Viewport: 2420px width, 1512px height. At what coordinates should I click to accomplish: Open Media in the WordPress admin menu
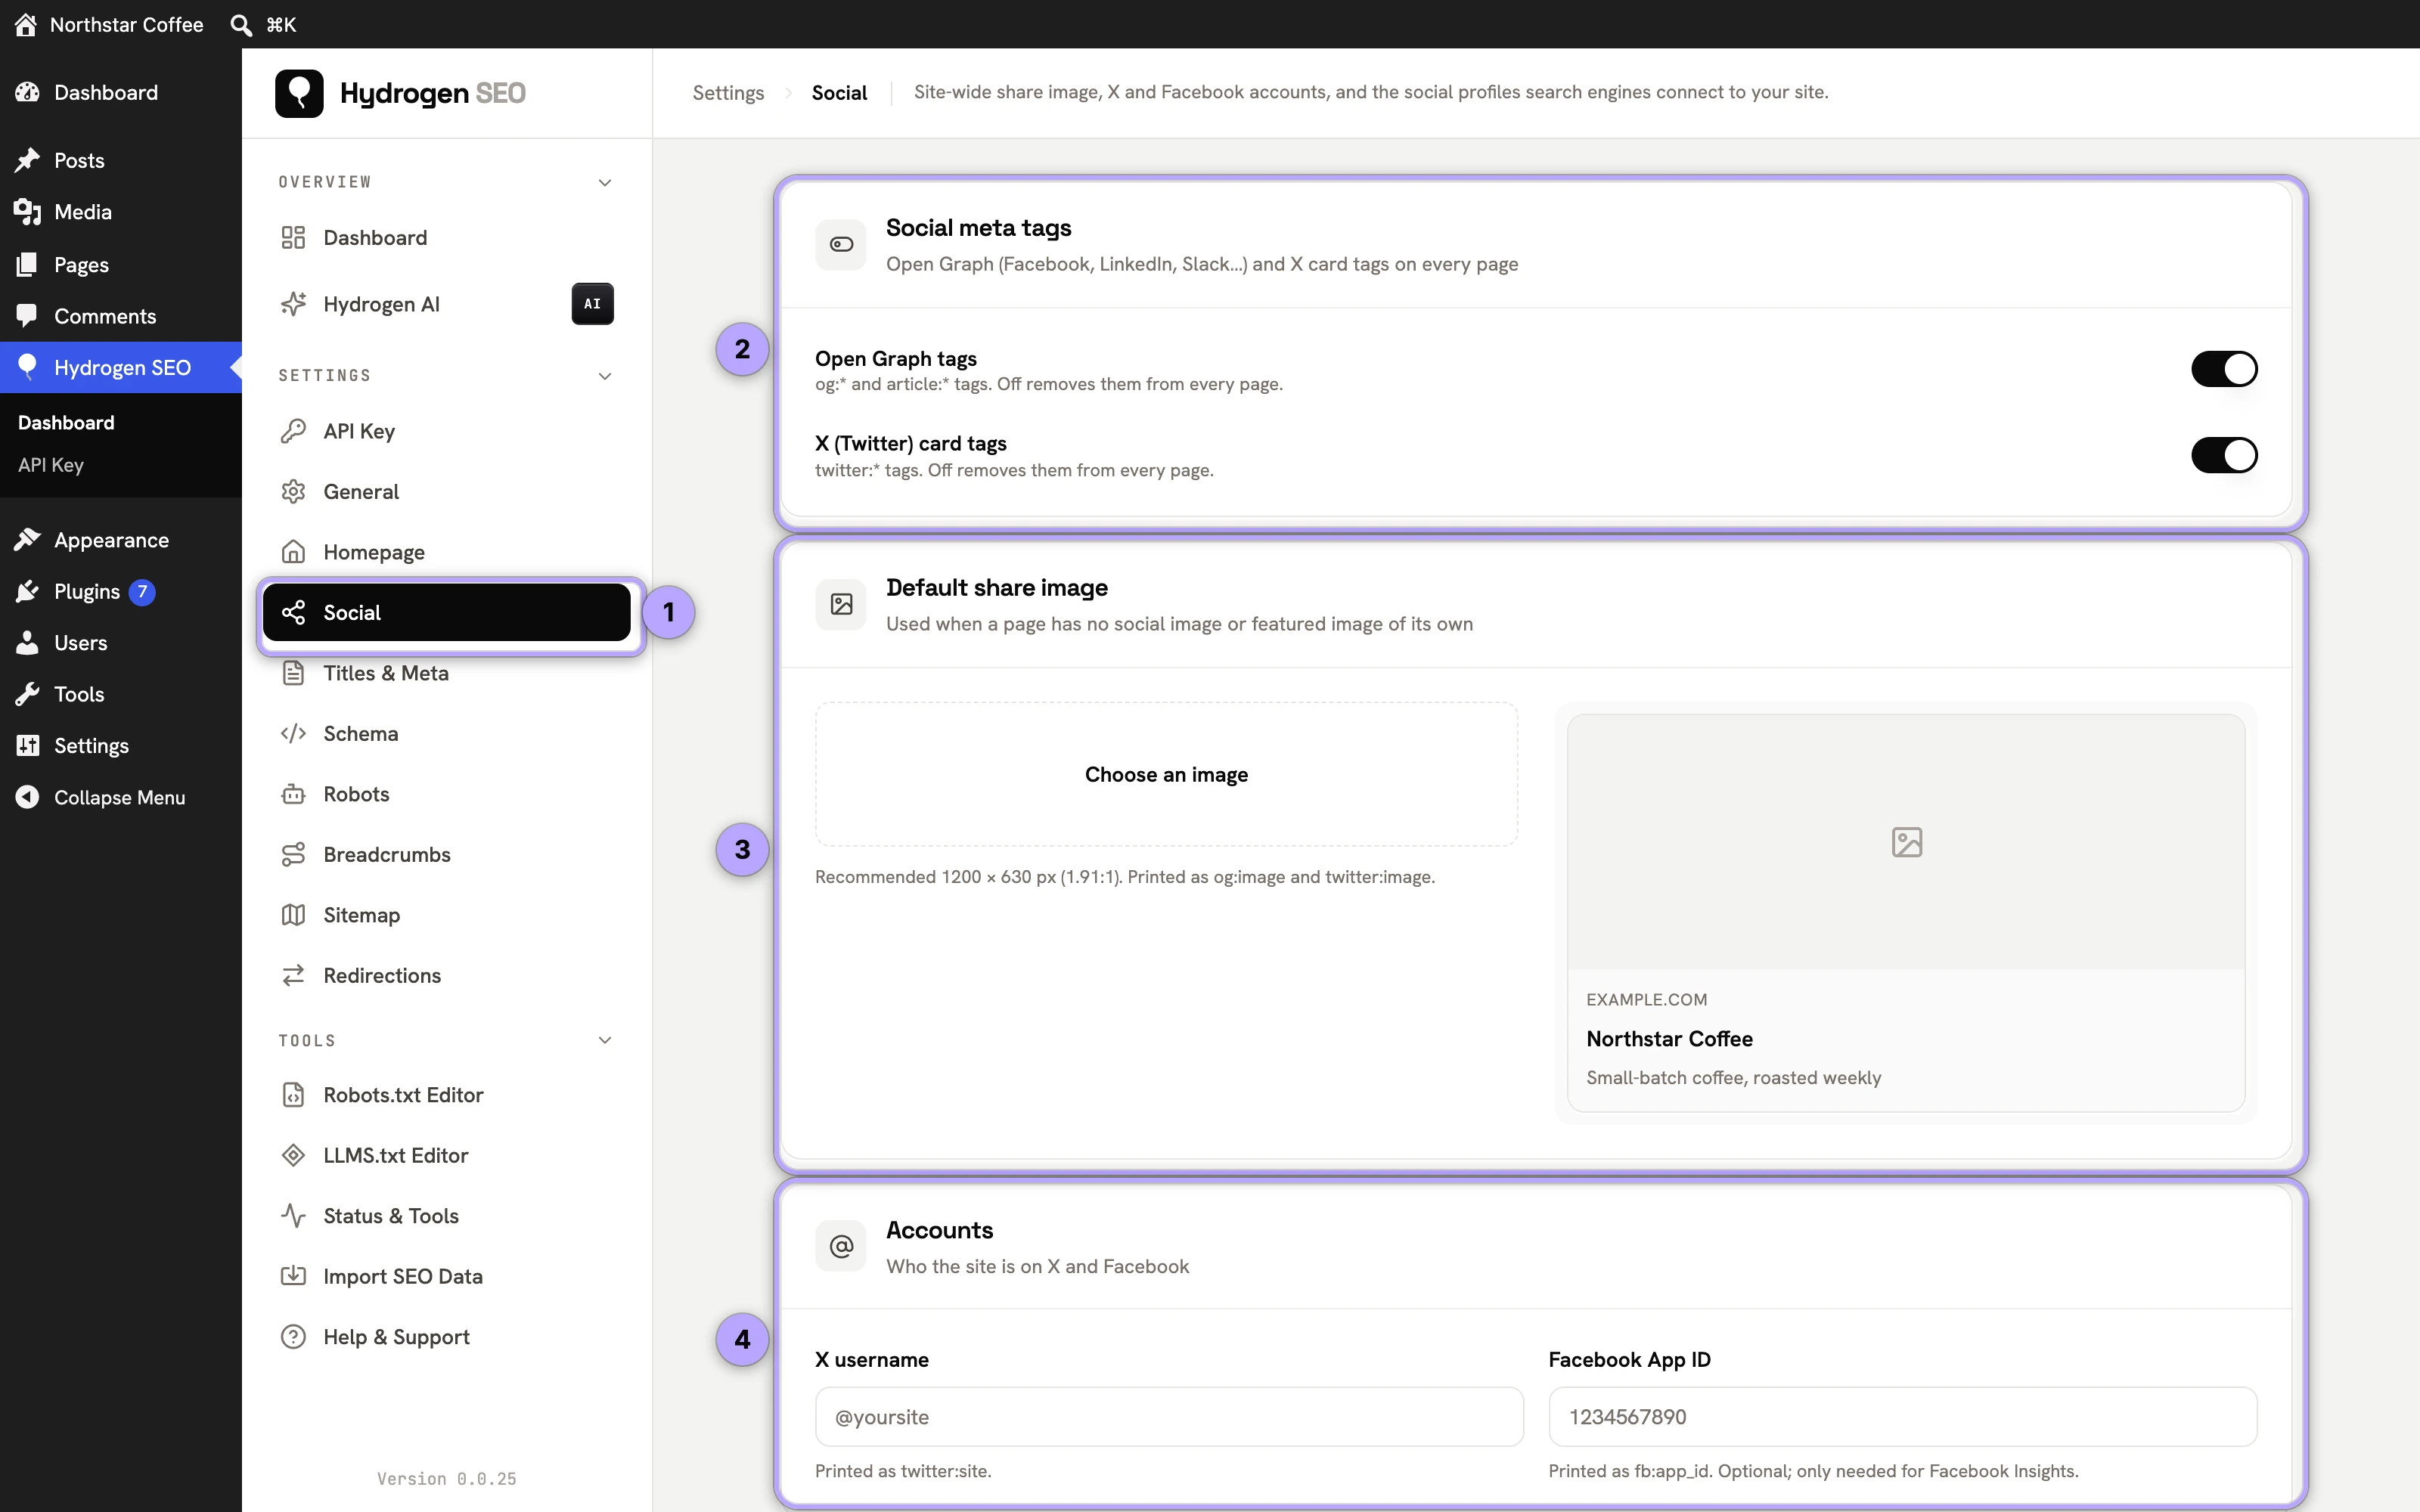pos(121,212)
